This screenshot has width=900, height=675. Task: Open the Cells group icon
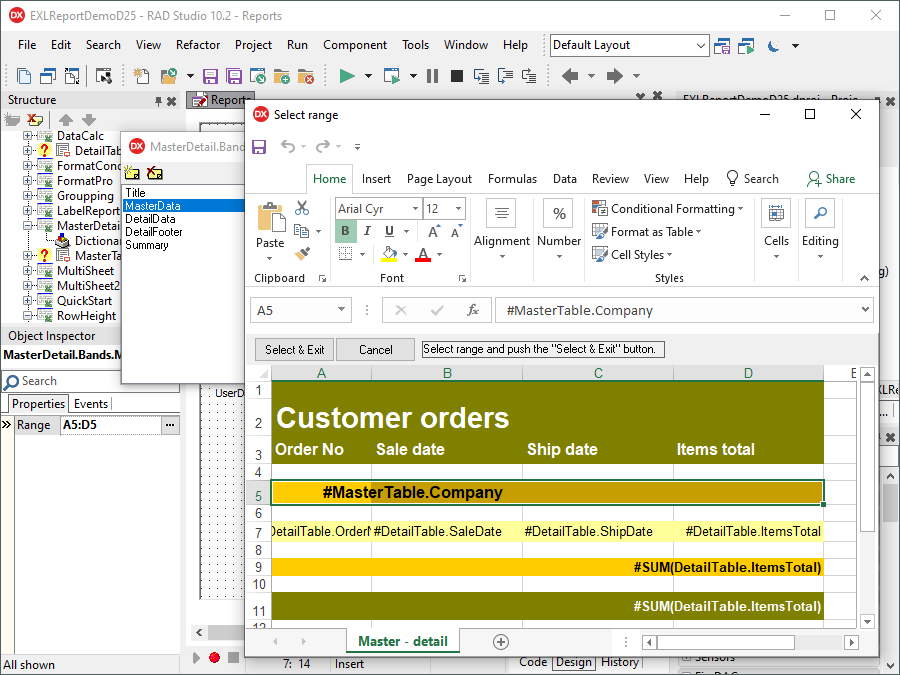776,214
